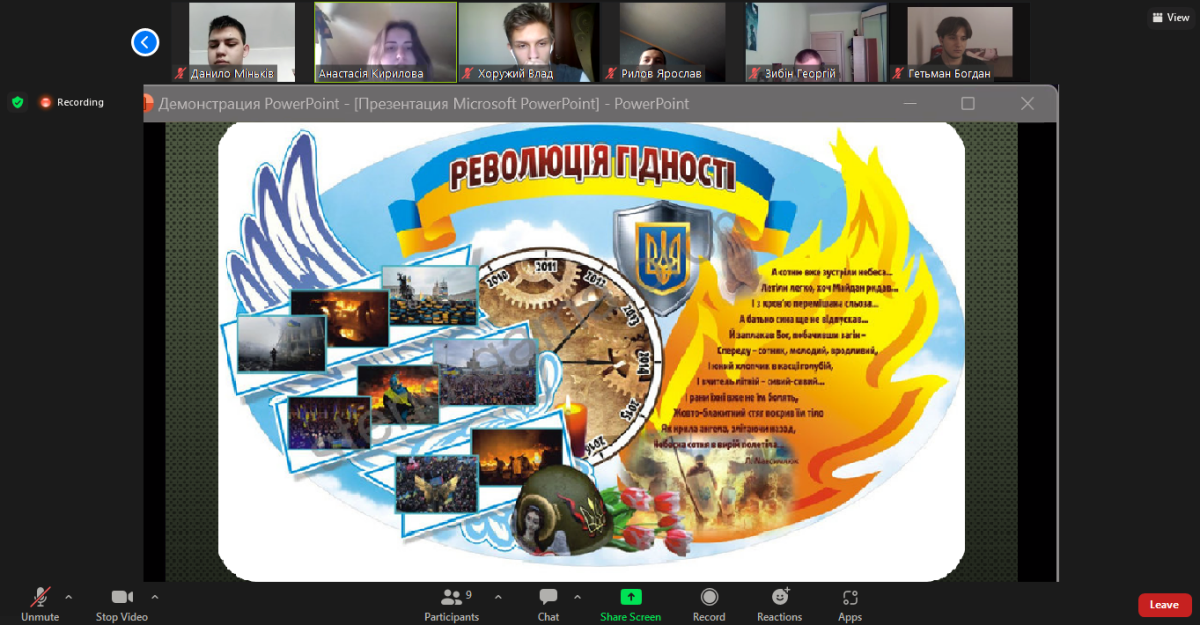Unmute the microphone
Screen dimensions: 1200x625
pyautogui.click(x=40, y=604)
